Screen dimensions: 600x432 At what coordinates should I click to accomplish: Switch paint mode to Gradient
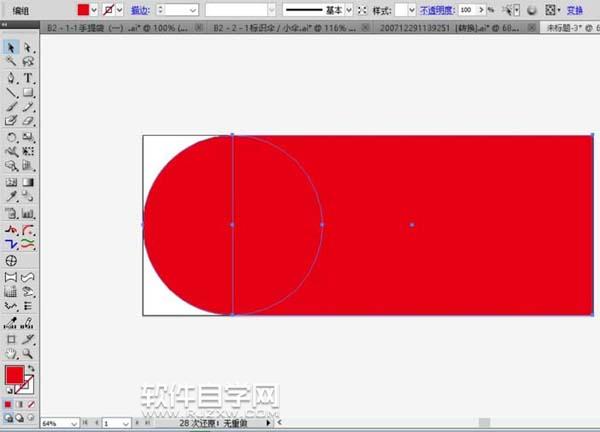tap(19, 404)
